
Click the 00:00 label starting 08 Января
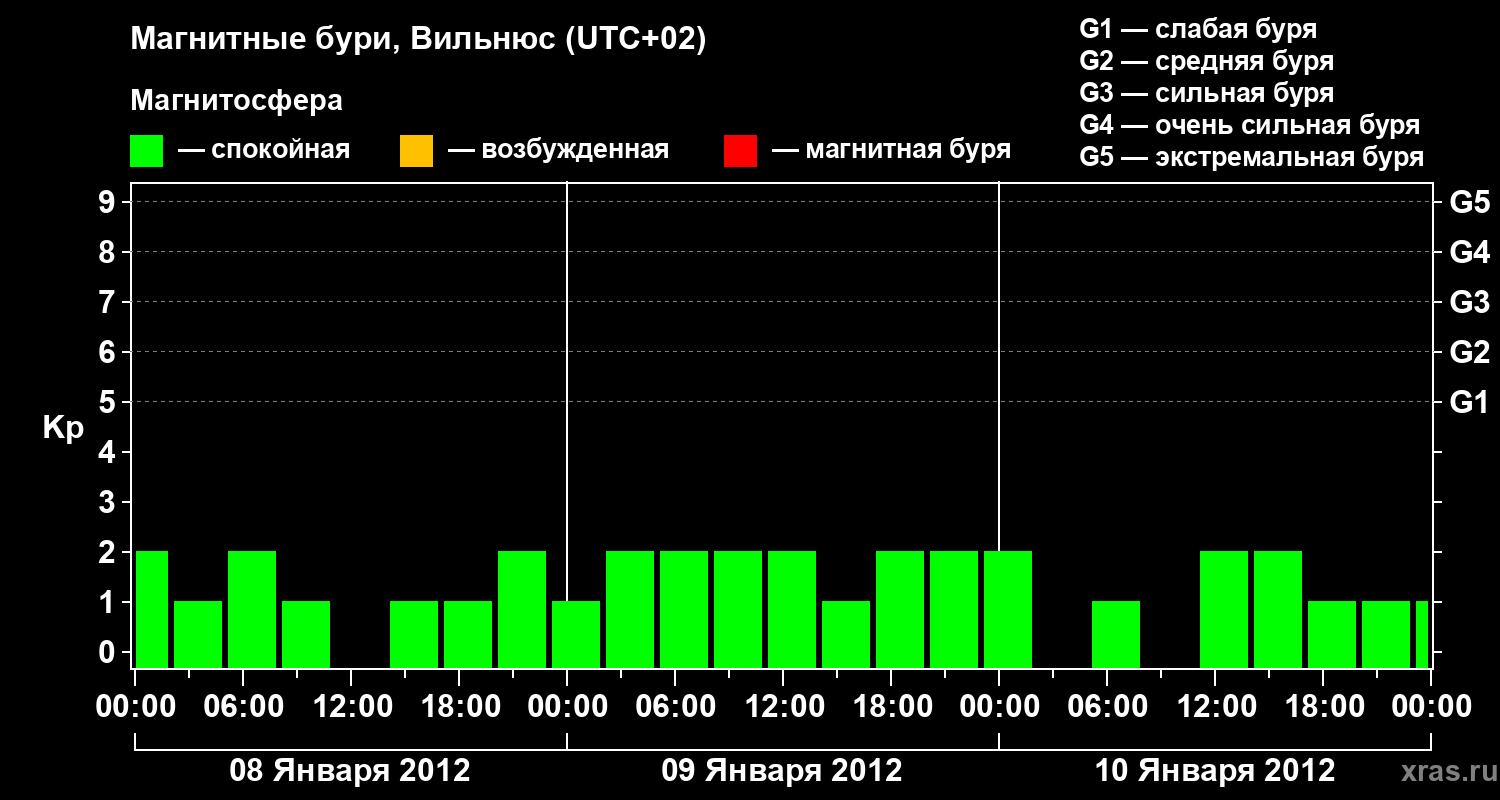[x=135, y=707]
